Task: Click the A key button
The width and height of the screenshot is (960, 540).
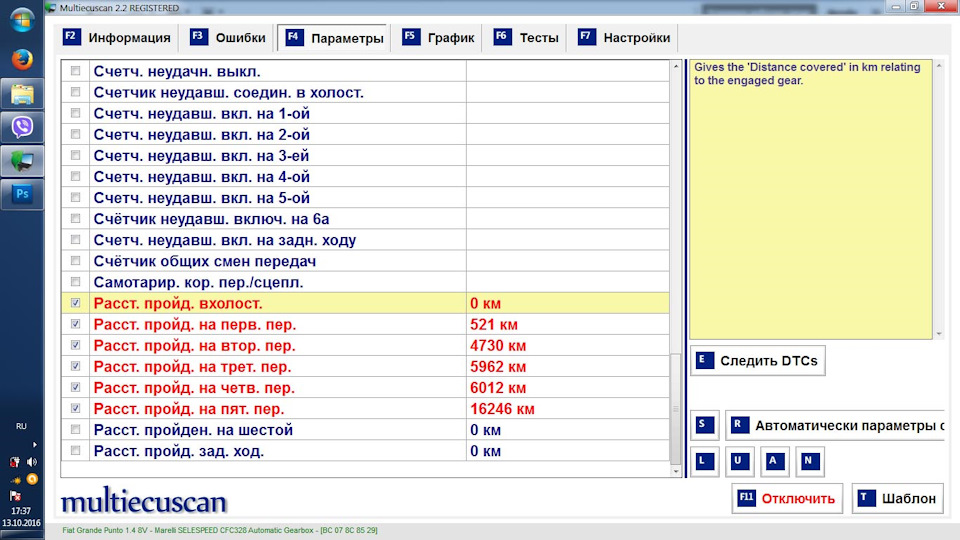Action: (x=774, y=462)
